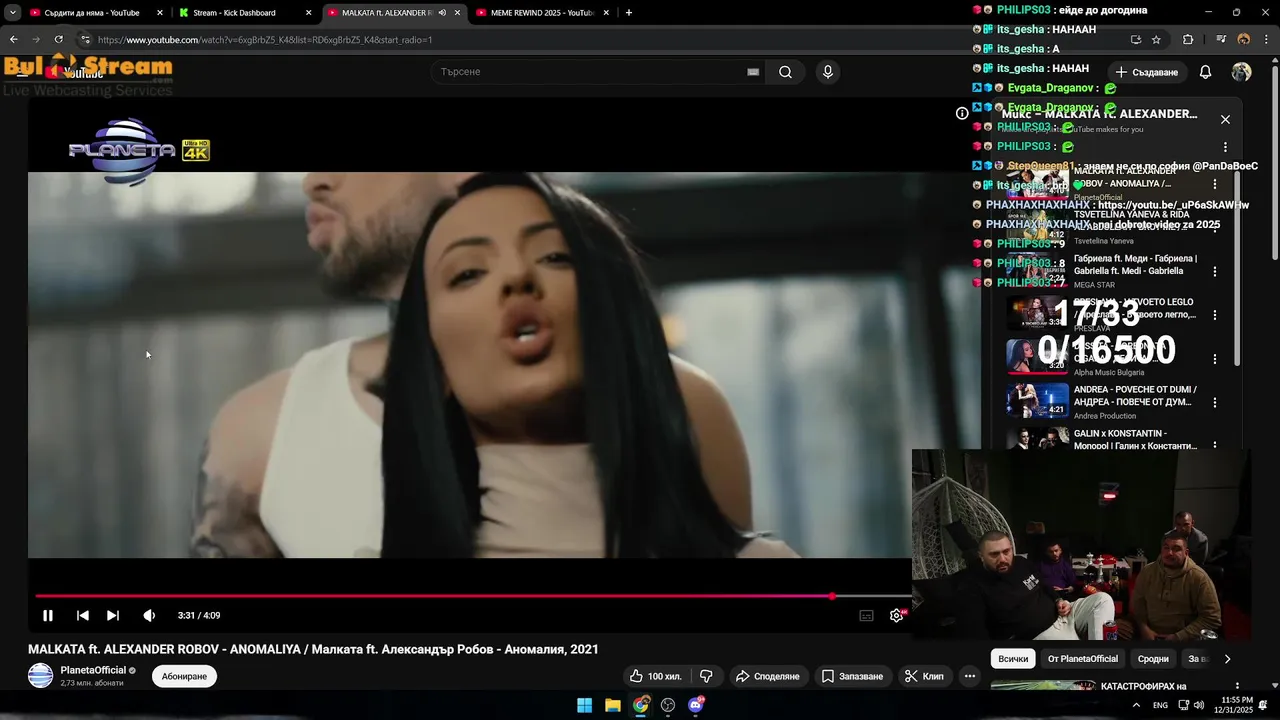Open options for PRESLAVA playlist item

coord(1215,315)
